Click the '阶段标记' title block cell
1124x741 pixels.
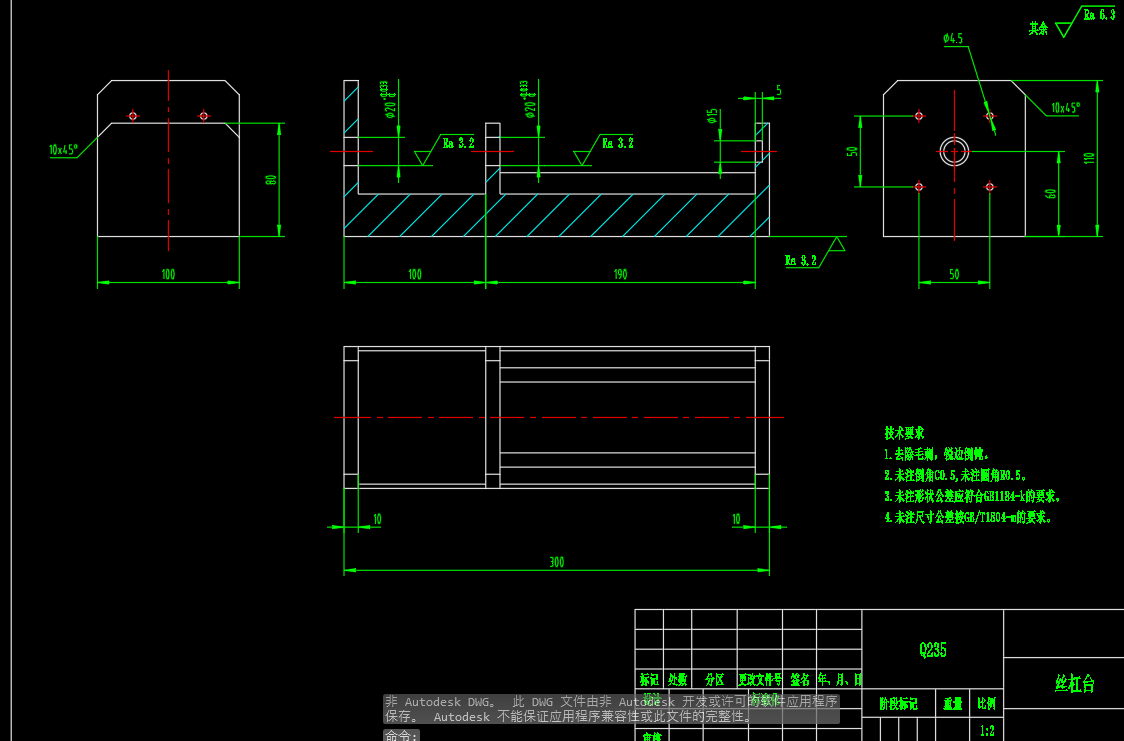click(x=899, y=703)
